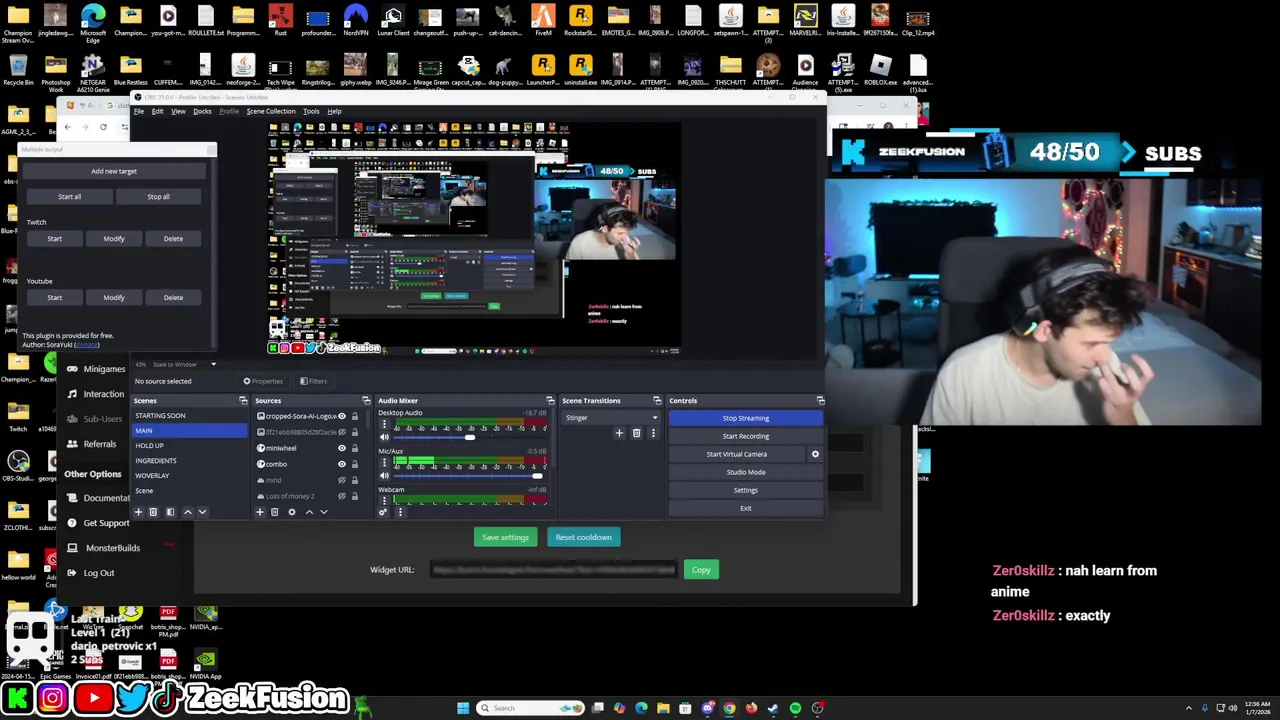Add a new scene with plus icon
1280x720 pixels.
click(138, 512)
